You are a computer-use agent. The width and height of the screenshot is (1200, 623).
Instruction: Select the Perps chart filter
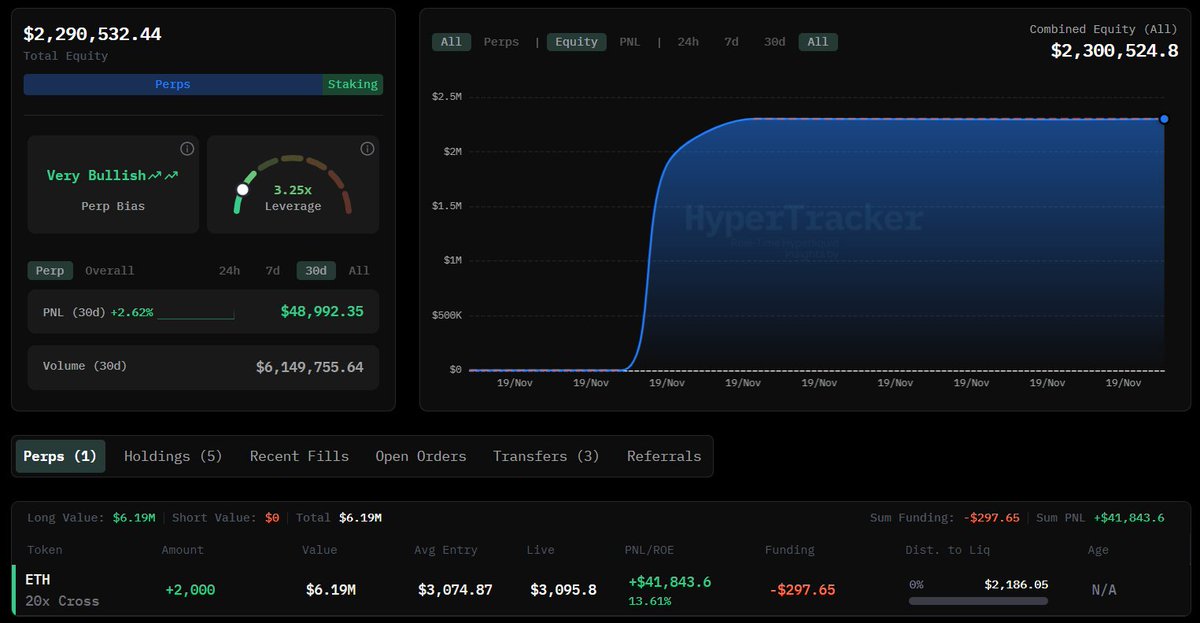point(501,41)
